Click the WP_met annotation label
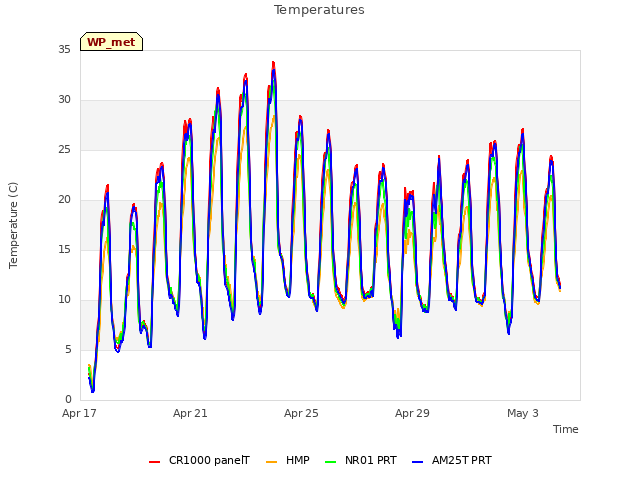This screenshot has height=480, width=640. (111, 42)
